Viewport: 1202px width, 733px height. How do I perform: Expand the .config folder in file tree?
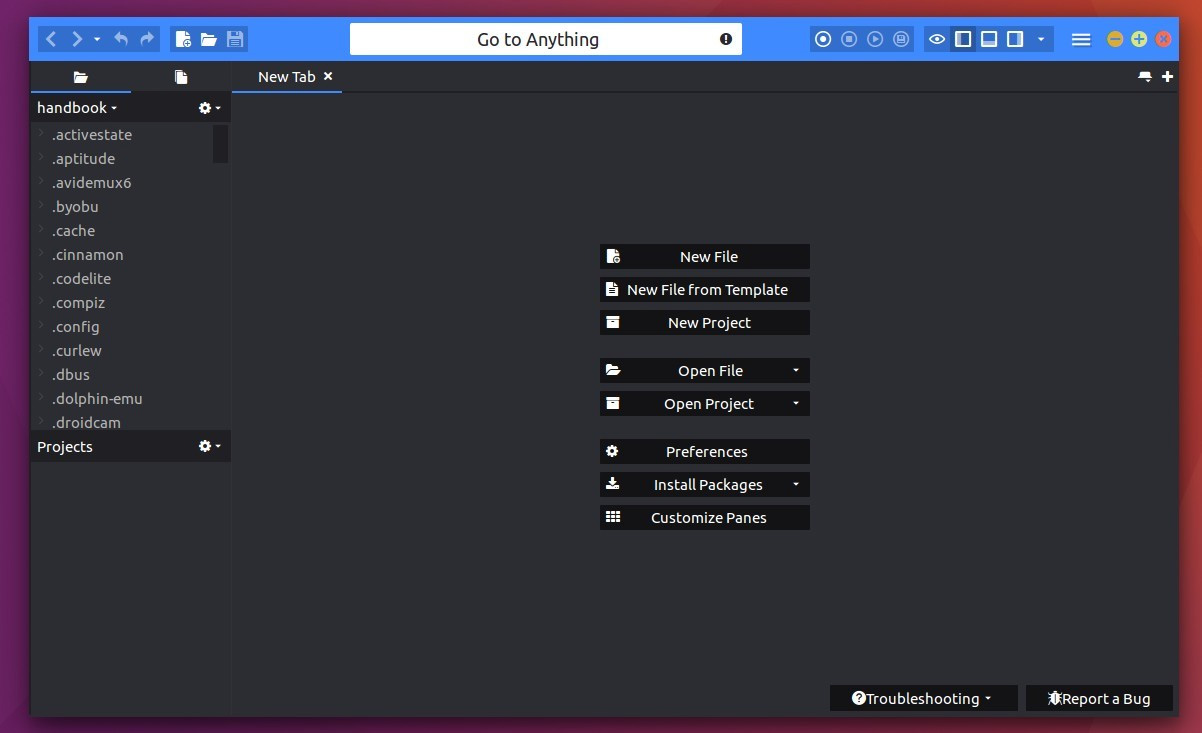coord(41,326)
